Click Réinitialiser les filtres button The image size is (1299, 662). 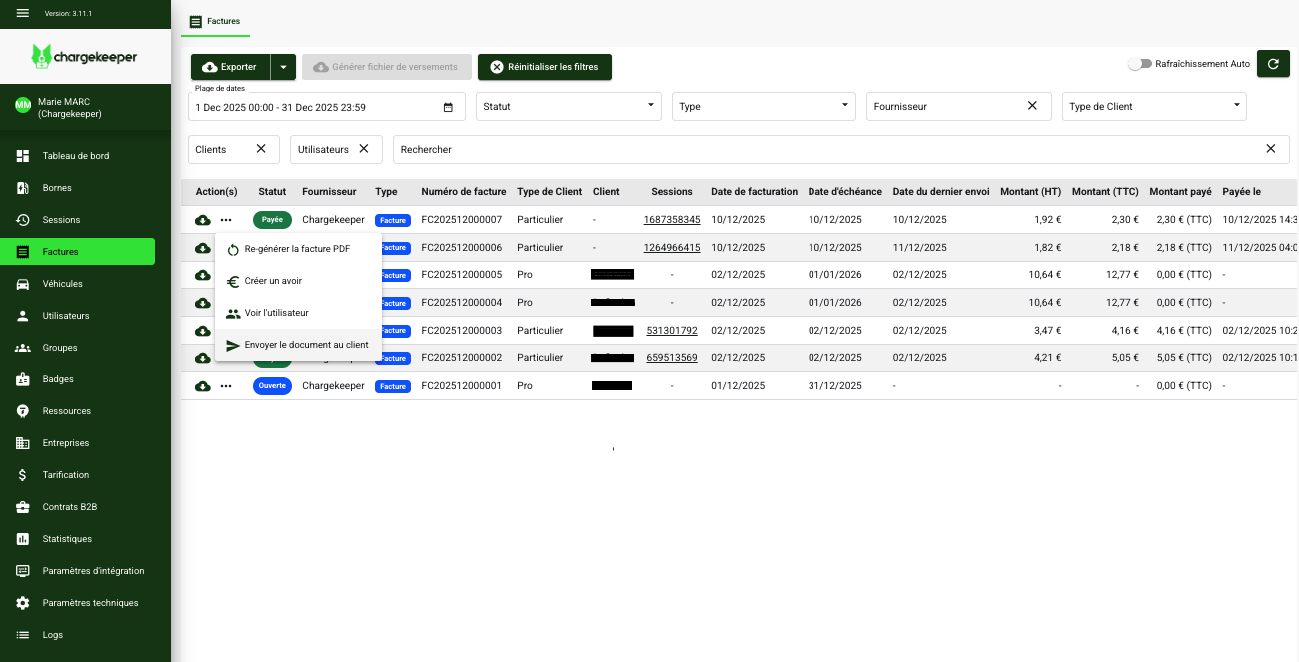pos(544,67)
